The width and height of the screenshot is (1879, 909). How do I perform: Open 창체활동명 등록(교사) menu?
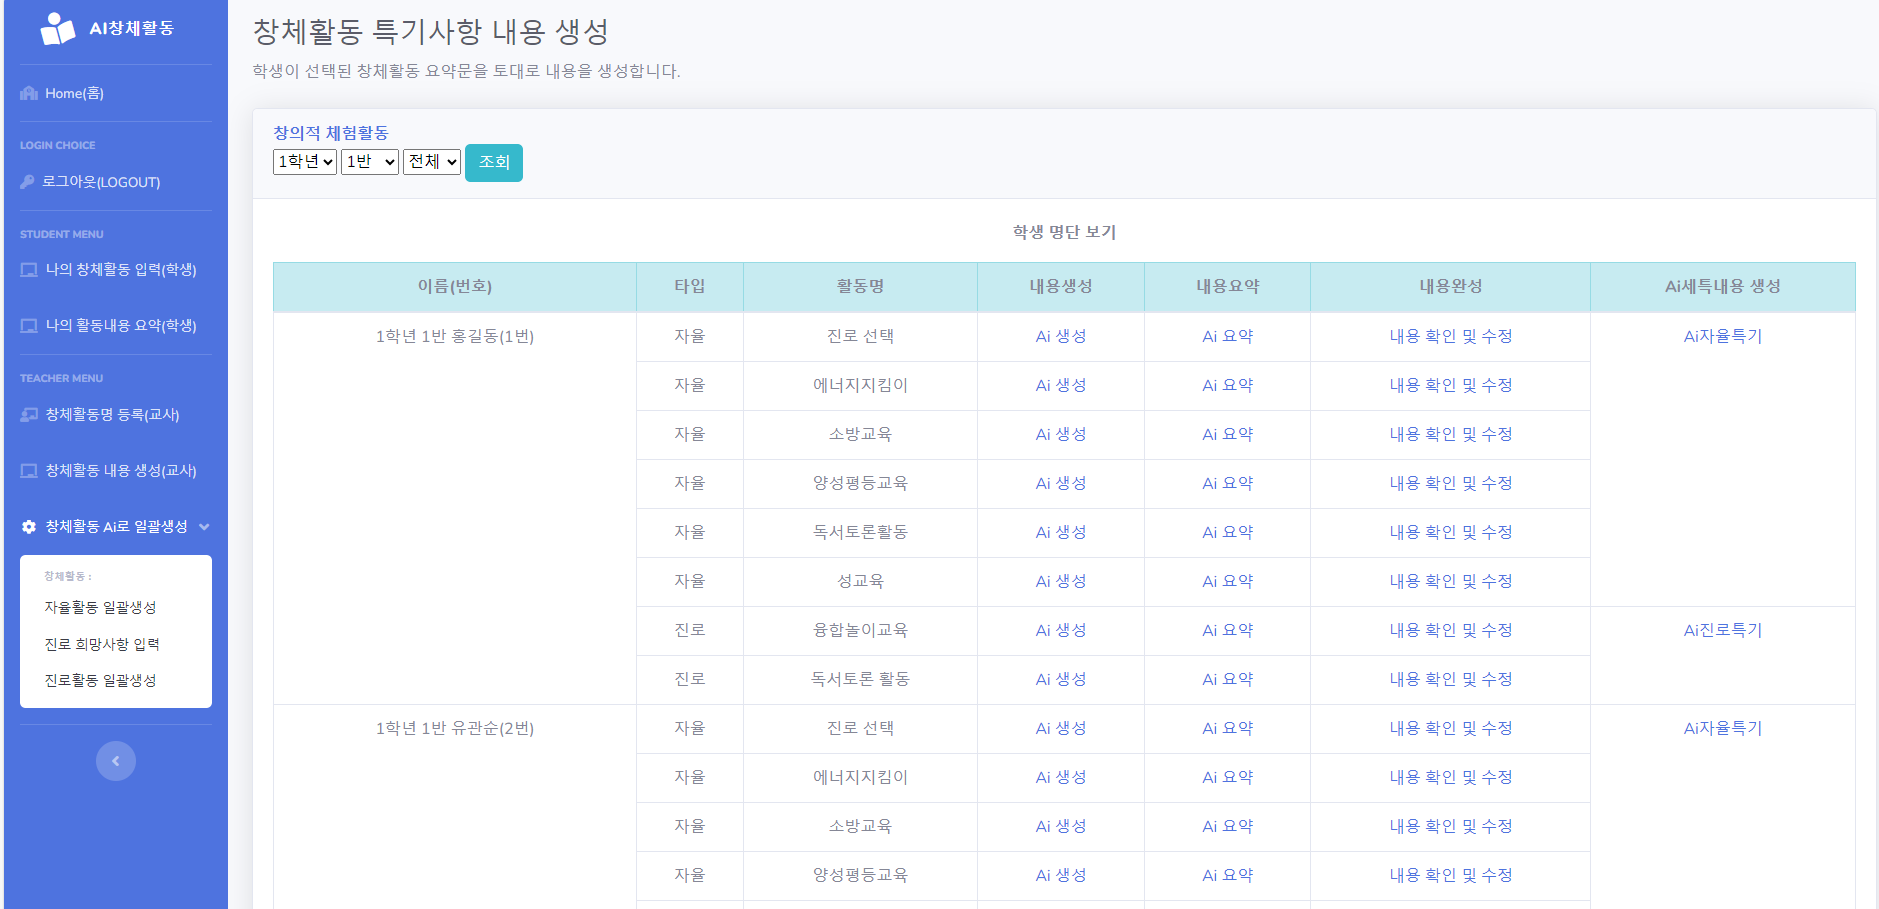(x=113, y=414)
